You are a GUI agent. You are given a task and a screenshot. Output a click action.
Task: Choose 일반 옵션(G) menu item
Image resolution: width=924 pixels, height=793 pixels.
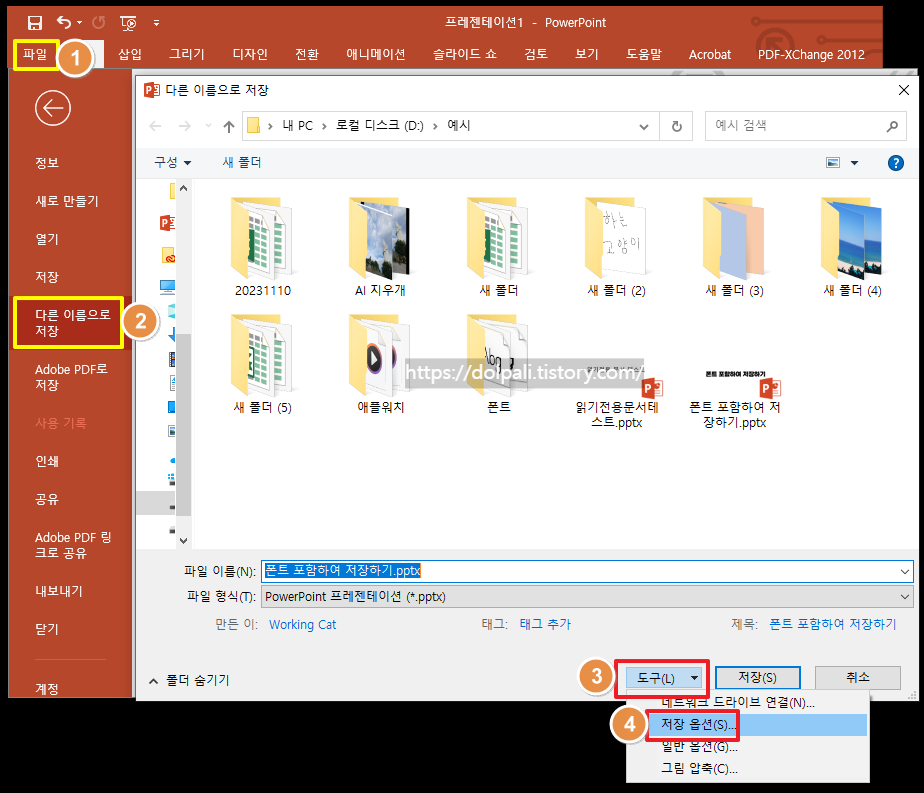(x=747, y=747)
